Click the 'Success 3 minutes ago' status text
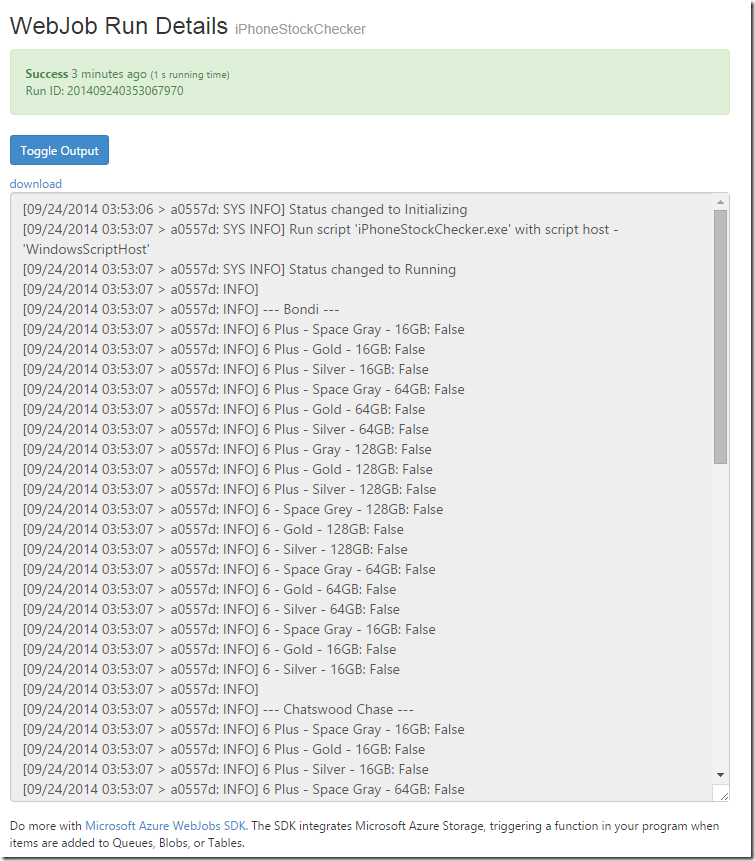Screen dimensions: 755x861 (86, 74)
